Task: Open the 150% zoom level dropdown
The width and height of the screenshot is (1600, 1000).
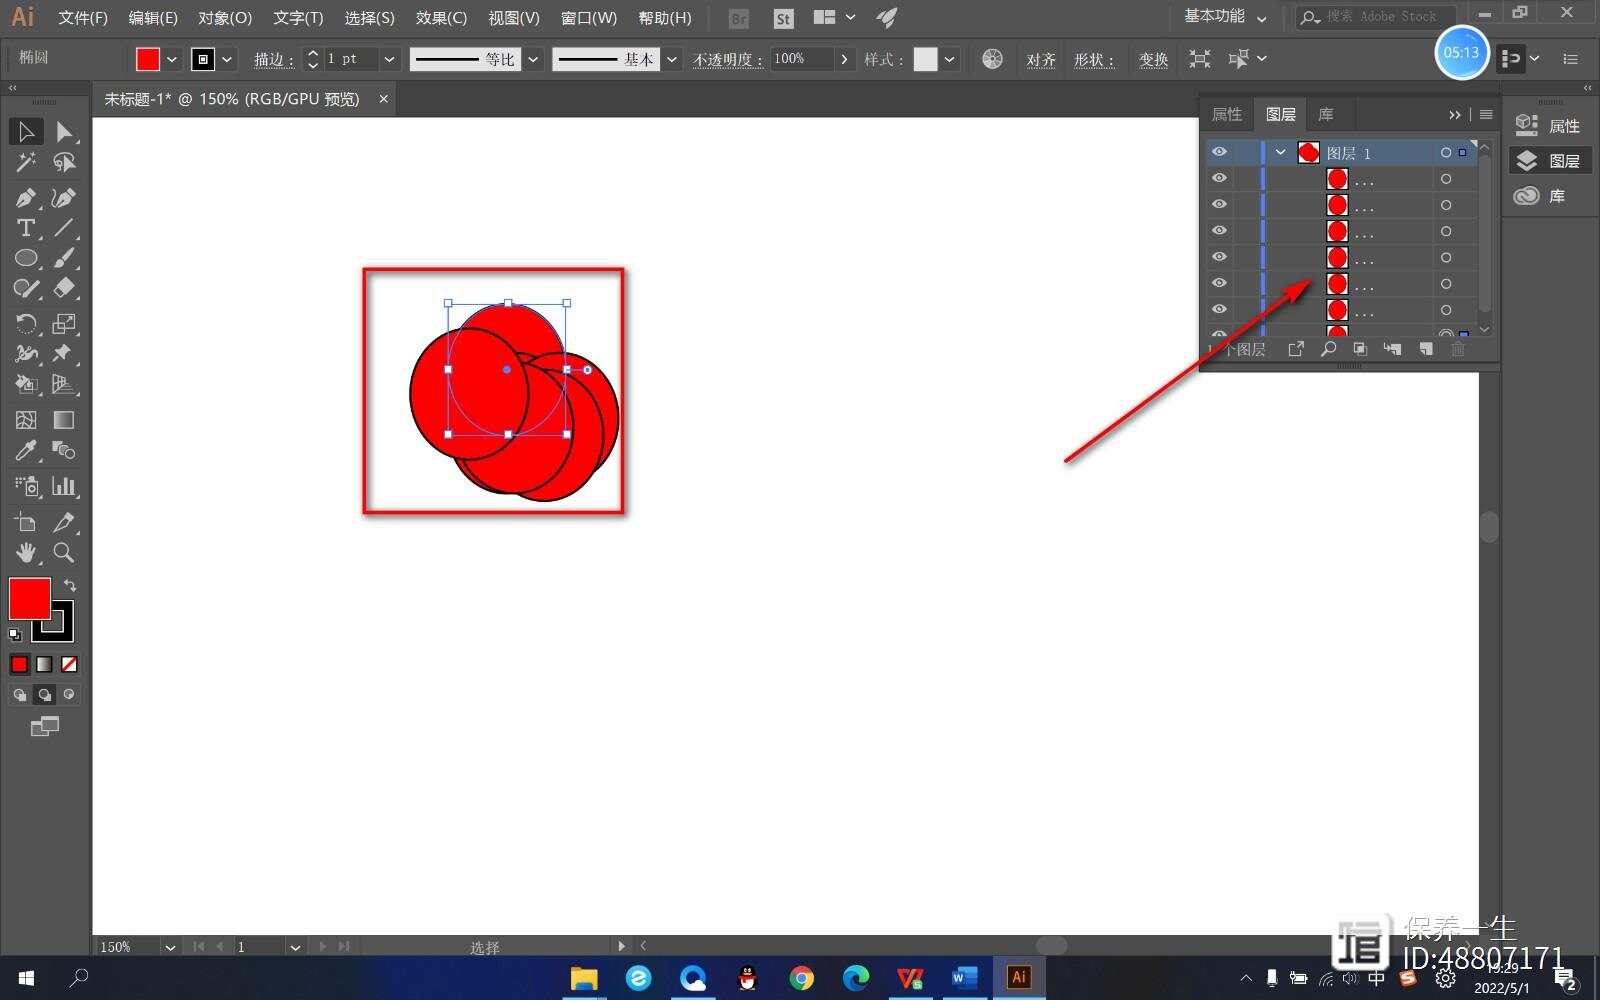Action: click(x=170, y=947)
